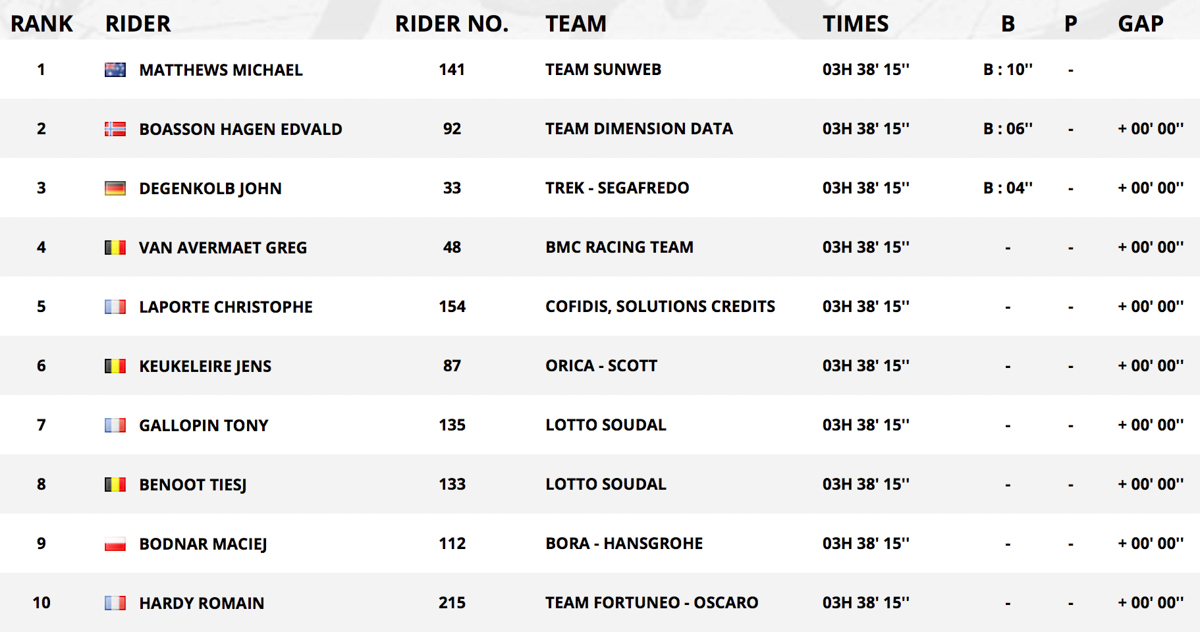The width and height of the screenshot is (1200, 632).
Task: Click the German flag beside Degenkolb John
Action: point(115,188)
